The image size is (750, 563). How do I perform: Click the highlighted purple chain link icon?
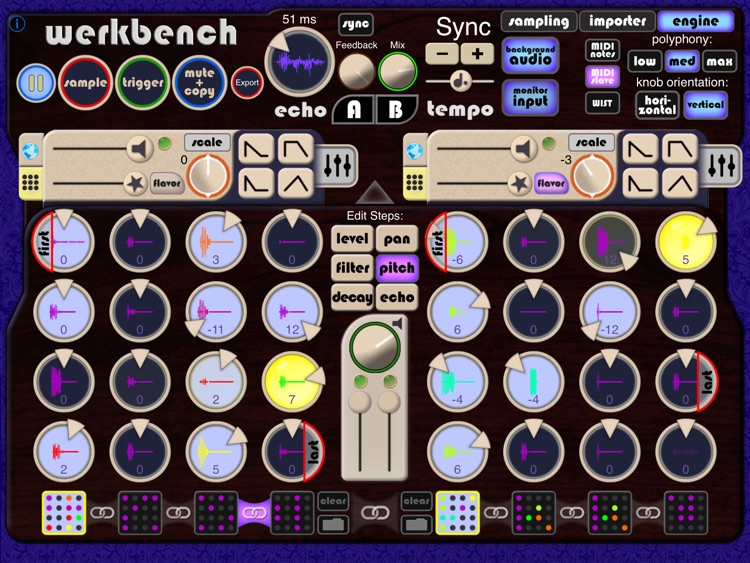[x=254, y=513]
